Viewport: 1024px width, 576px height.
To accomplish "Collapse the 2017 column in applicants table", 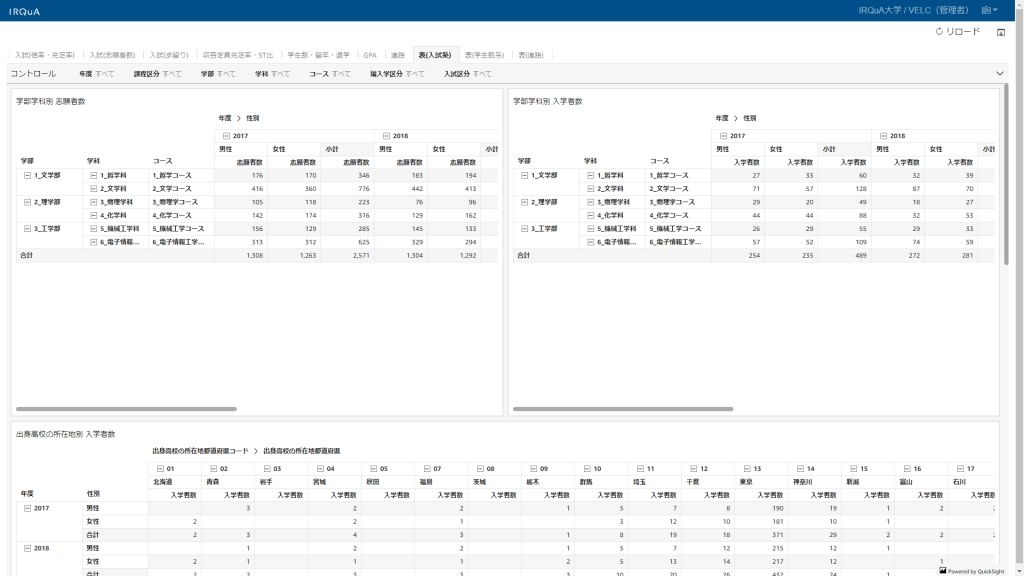I will pyautogui.click(x=227, y=136).
